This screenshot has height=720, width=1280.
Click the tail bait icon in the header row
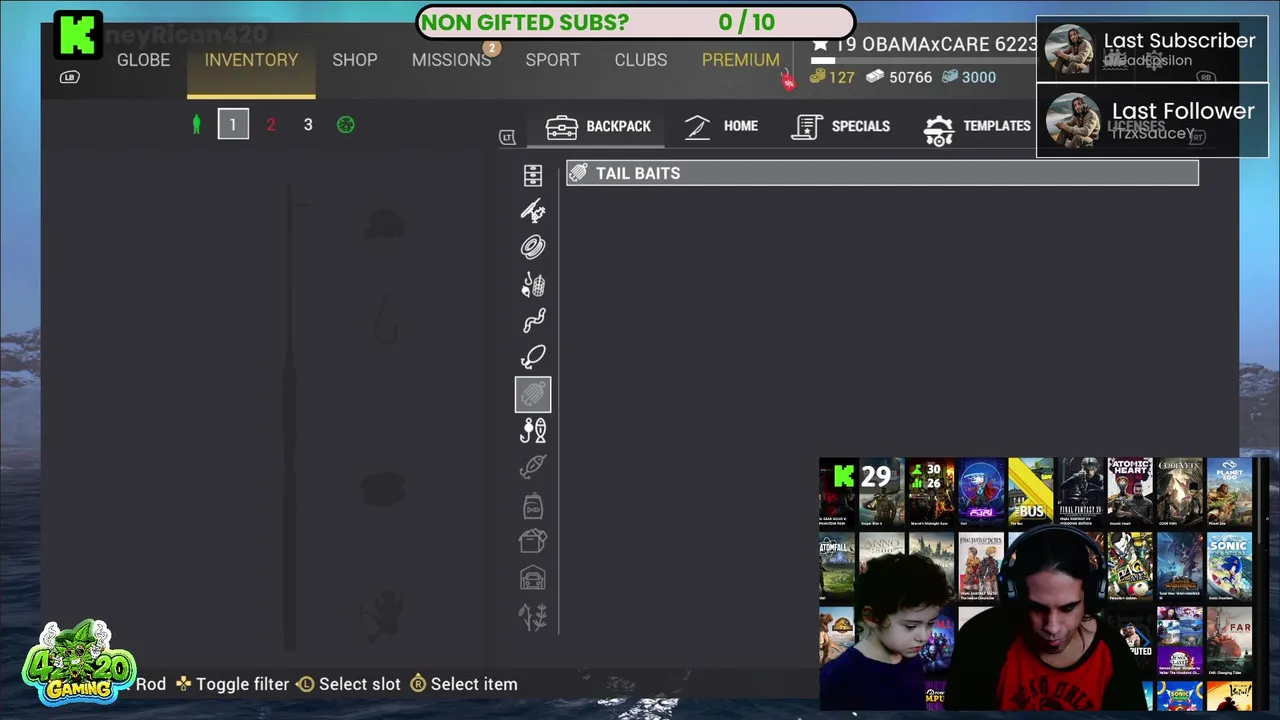coord(578,173)
